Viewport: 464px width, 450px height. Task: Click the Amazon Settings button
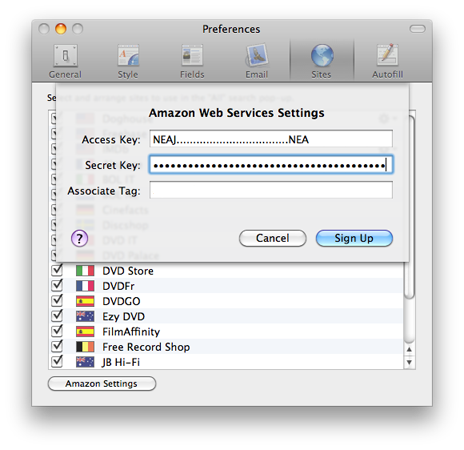[102, 384]
